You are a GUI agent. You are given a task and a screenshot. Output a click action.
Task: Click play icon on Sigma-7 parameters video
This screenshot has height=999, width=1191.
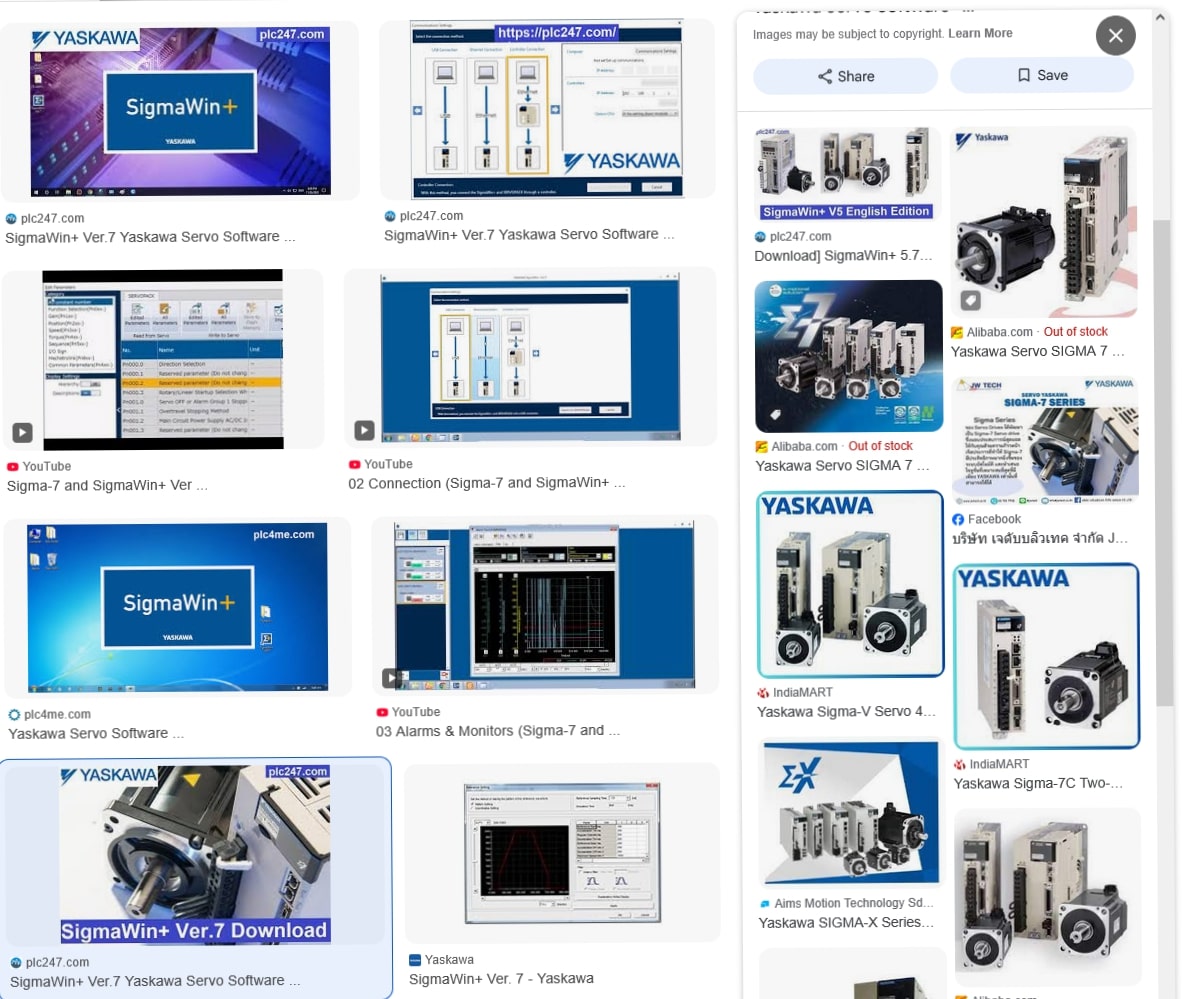tap(22, 432)
